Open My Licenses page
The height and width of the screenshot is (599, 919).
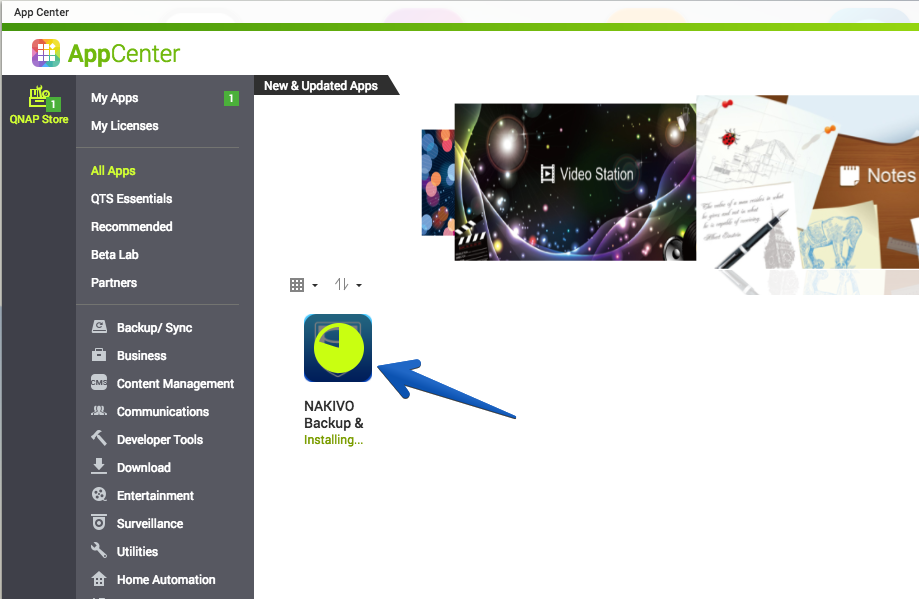[124, 125]
